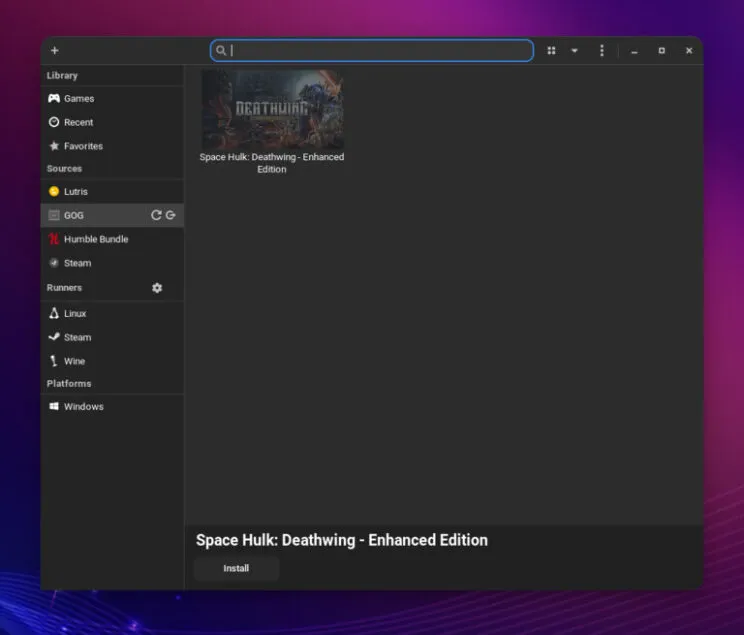744x635 pixels.
Task: Click the Platforms section header
Action: 69,383
